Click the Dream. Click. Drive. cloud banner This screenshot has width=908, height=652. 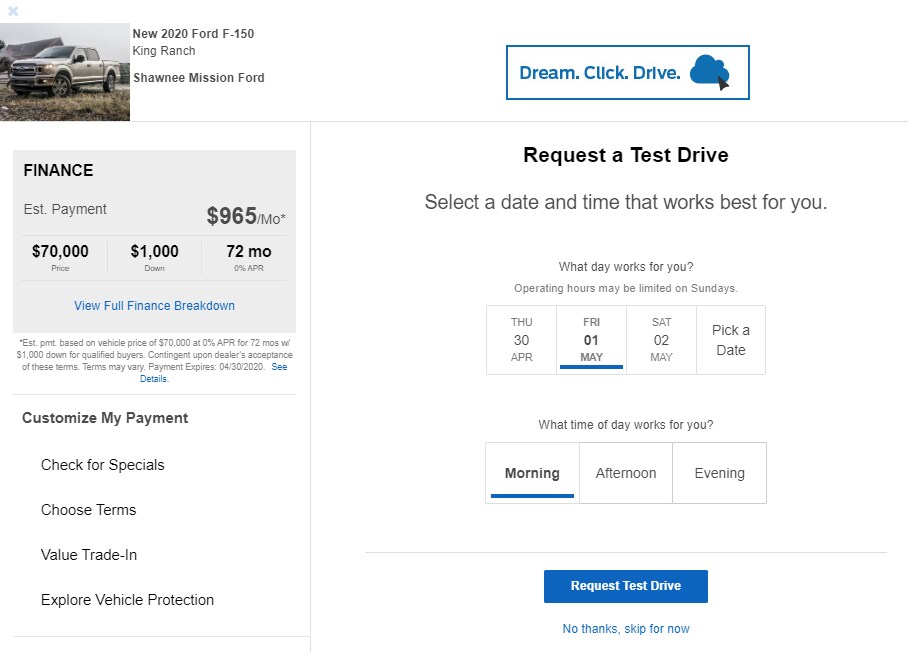[x=628, y=72]
